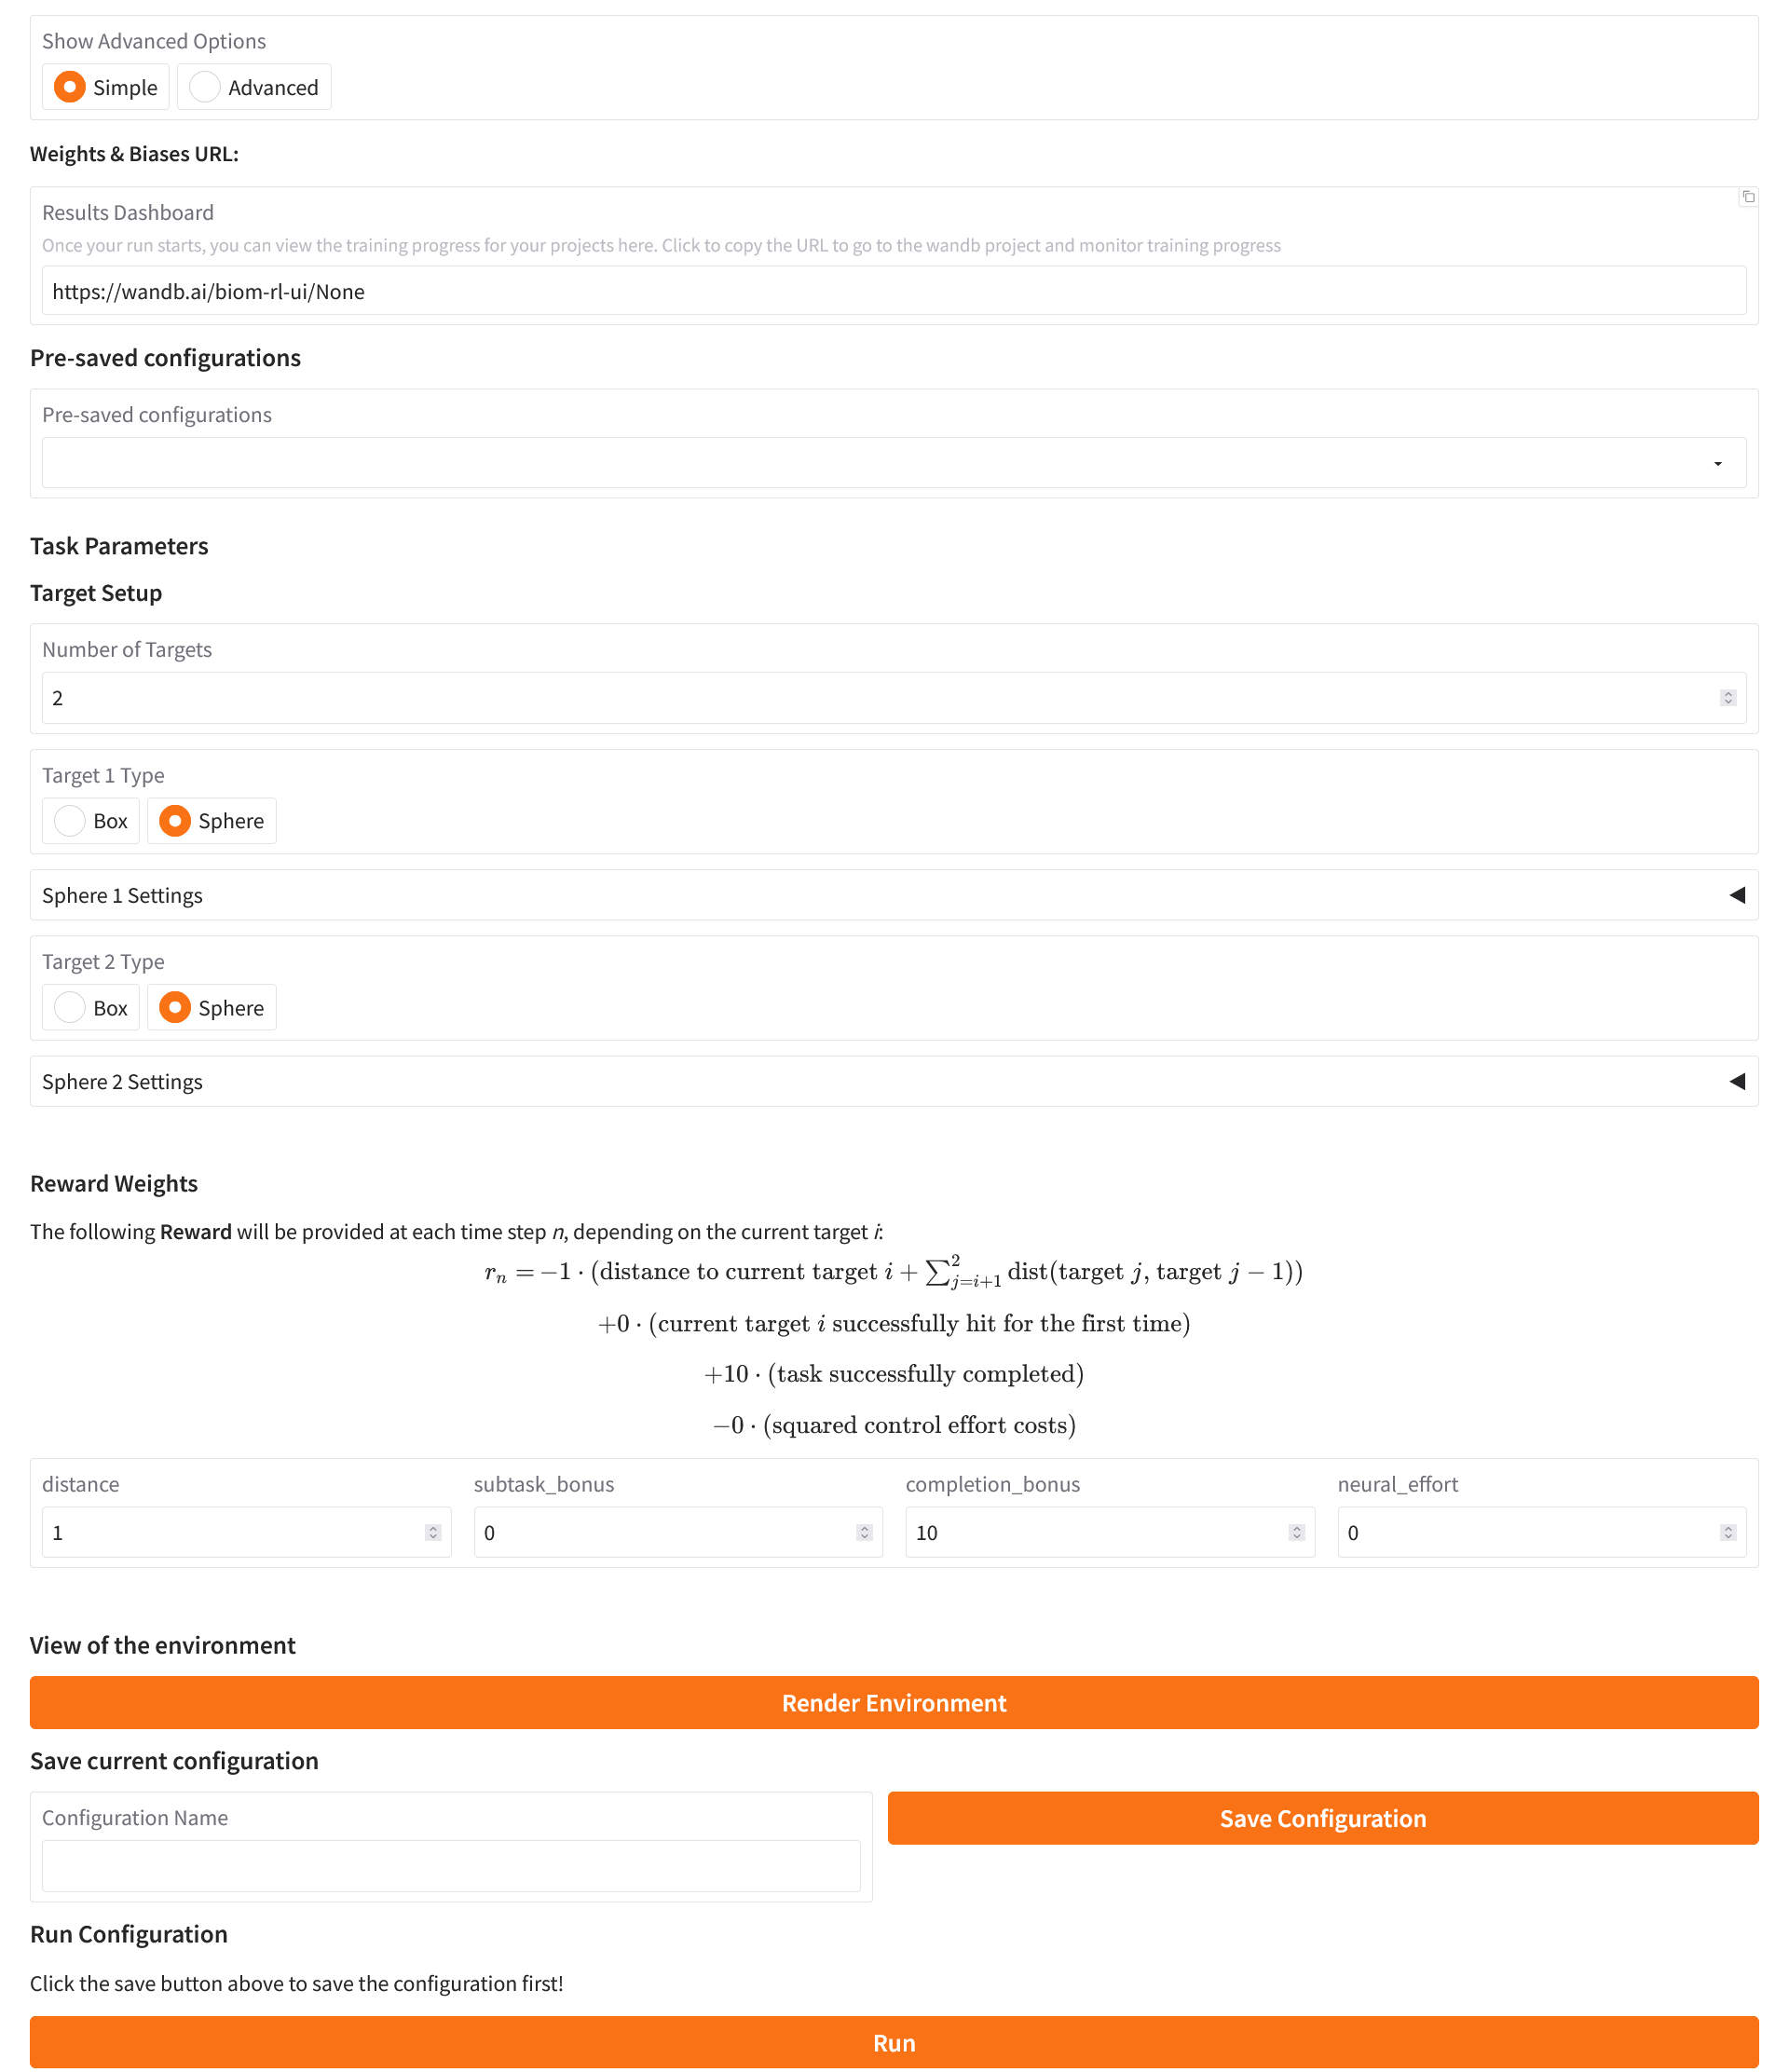Click the Save Configuration button
1789x2072 pixels.
1322,1818
